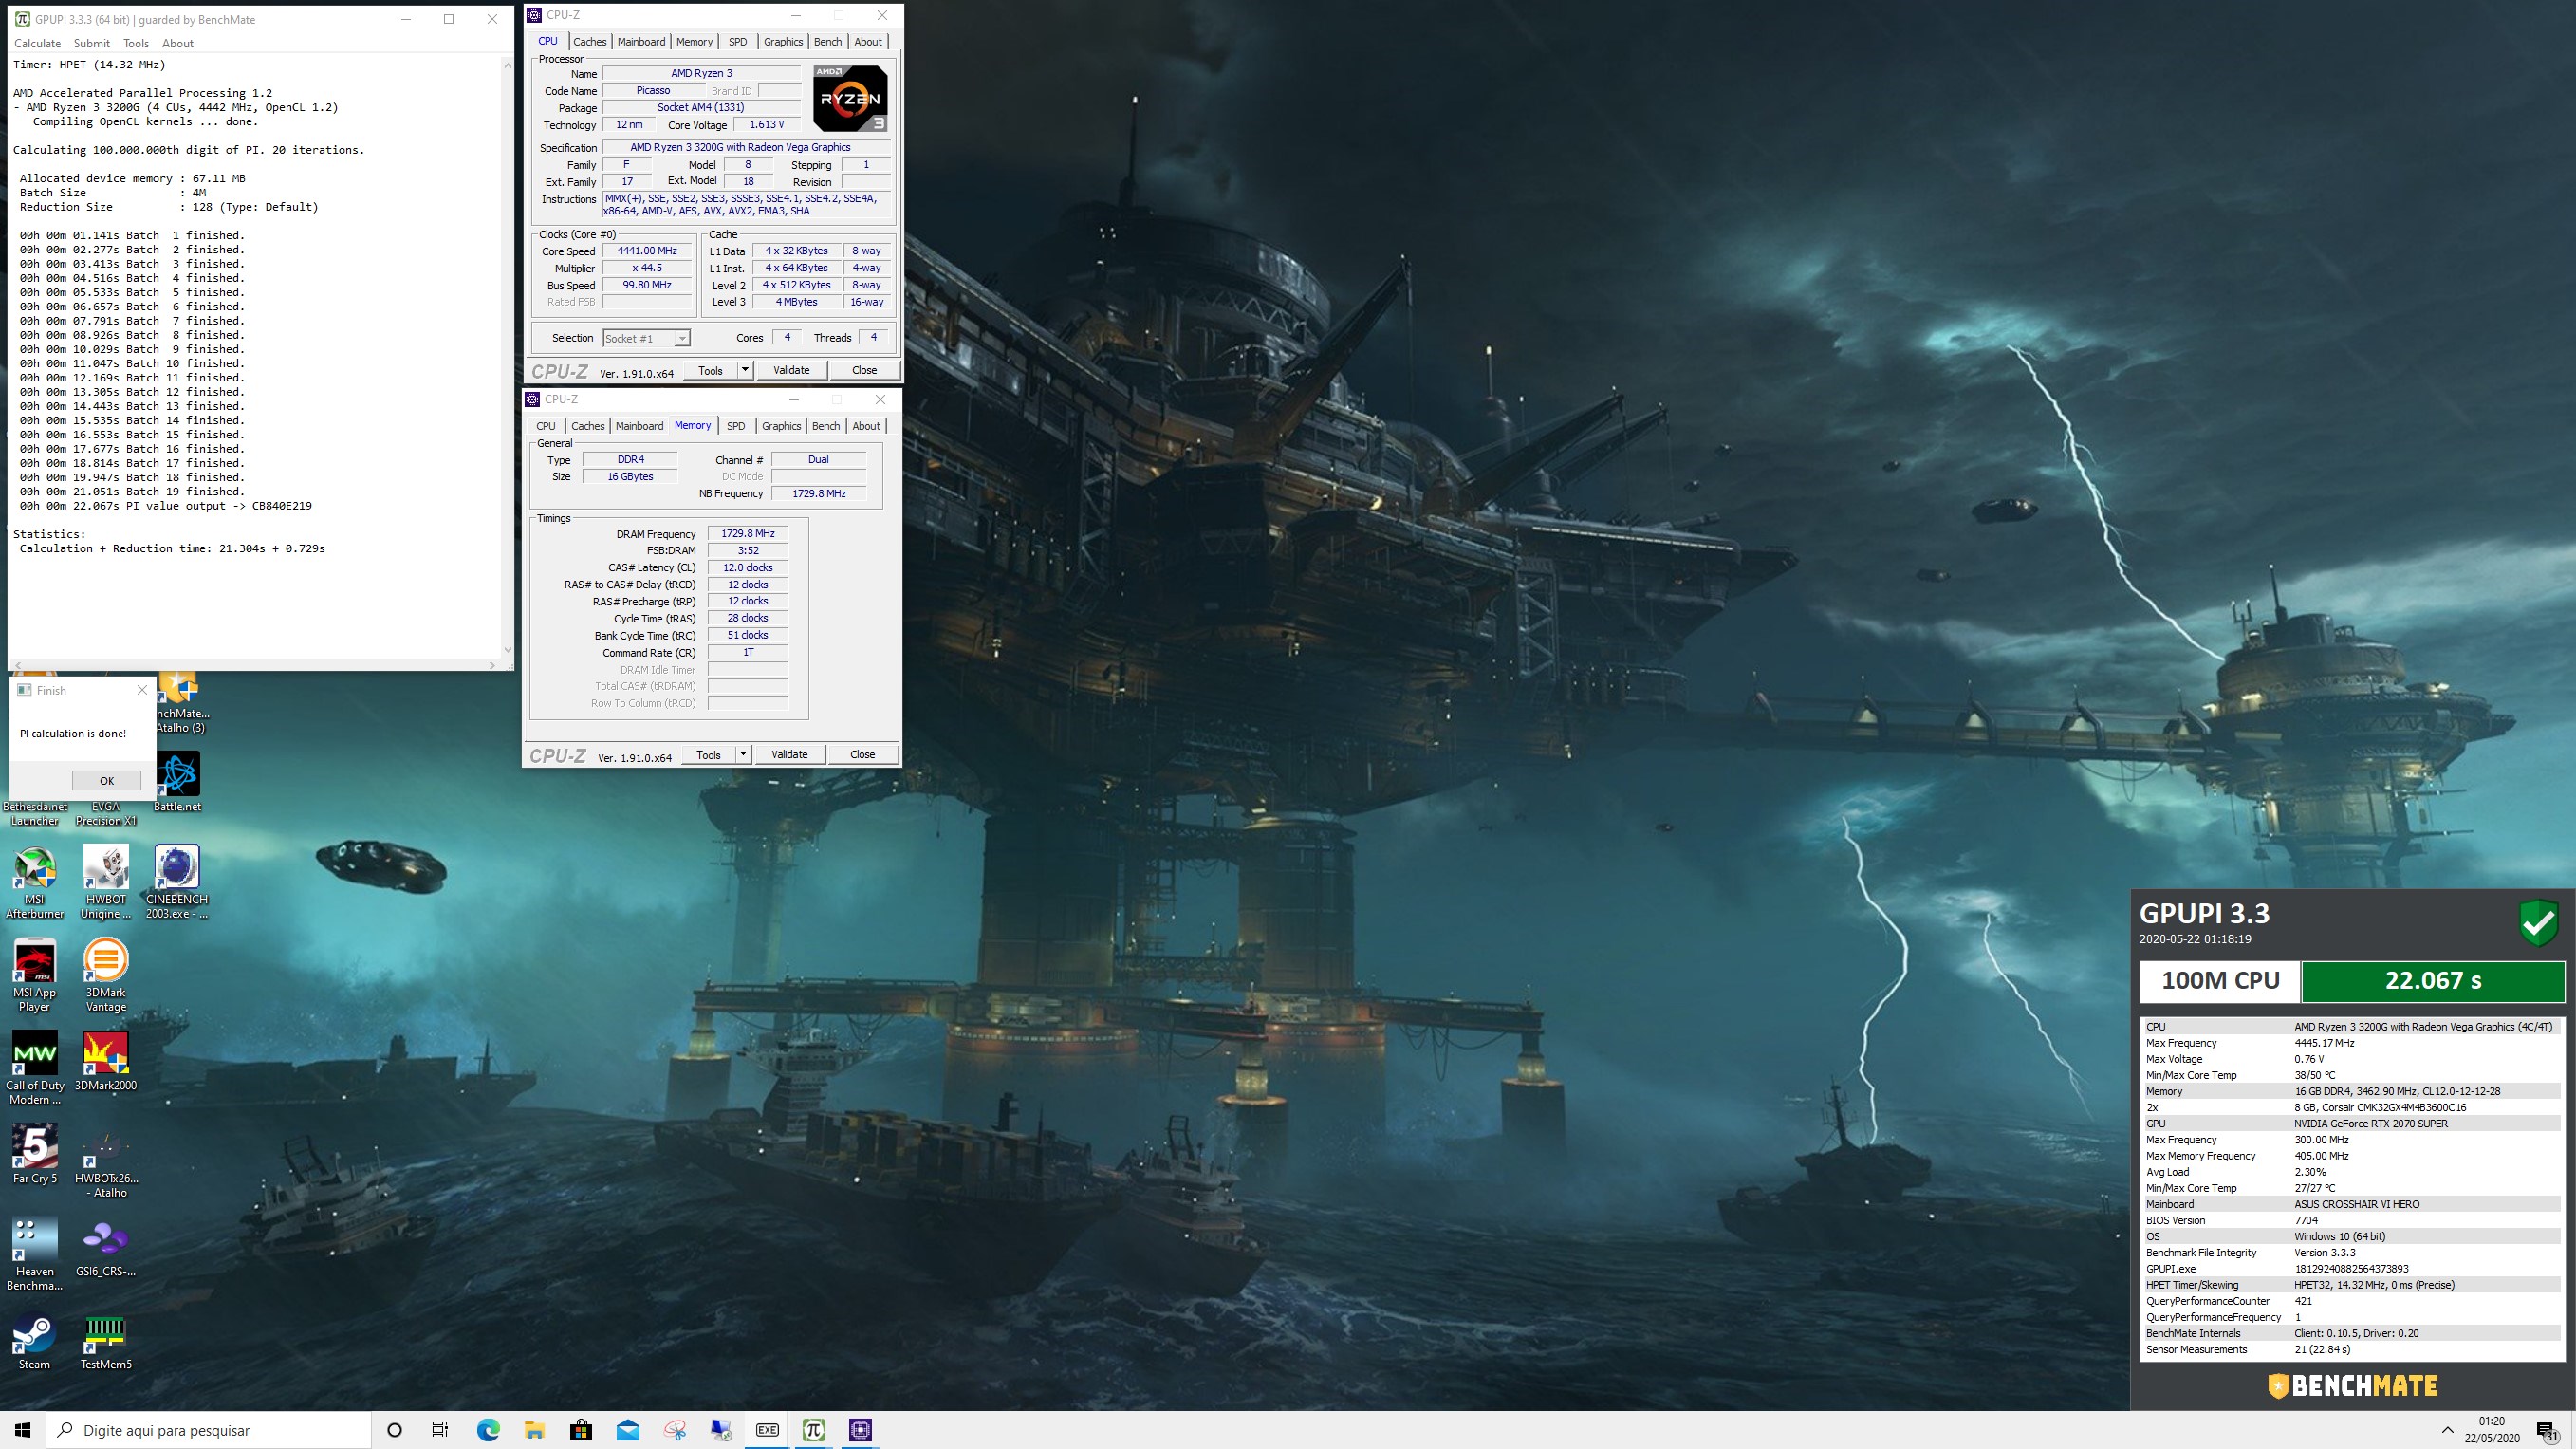Open MSI Afterburner desktop shortcut
Viewport: 2576px width, 1449px height.
[35, 881]
